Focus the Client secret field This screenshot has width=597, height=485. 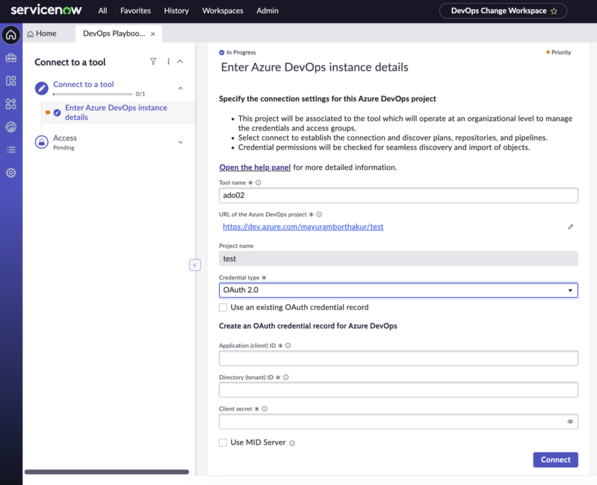point(398,421)
